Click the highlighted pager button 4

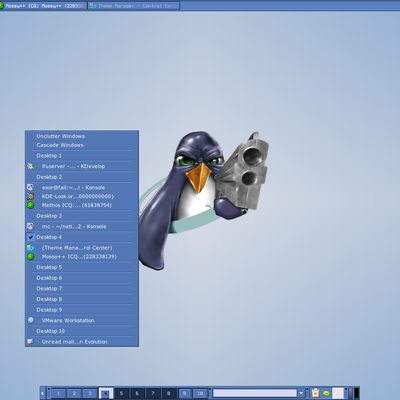pos(106,393)
